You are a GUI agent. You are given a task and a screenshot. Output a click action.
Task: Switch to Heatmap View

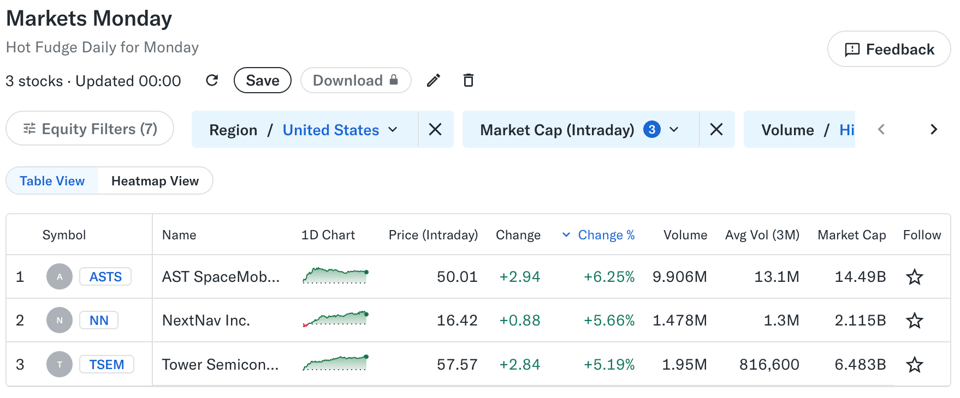click(155, 181)
